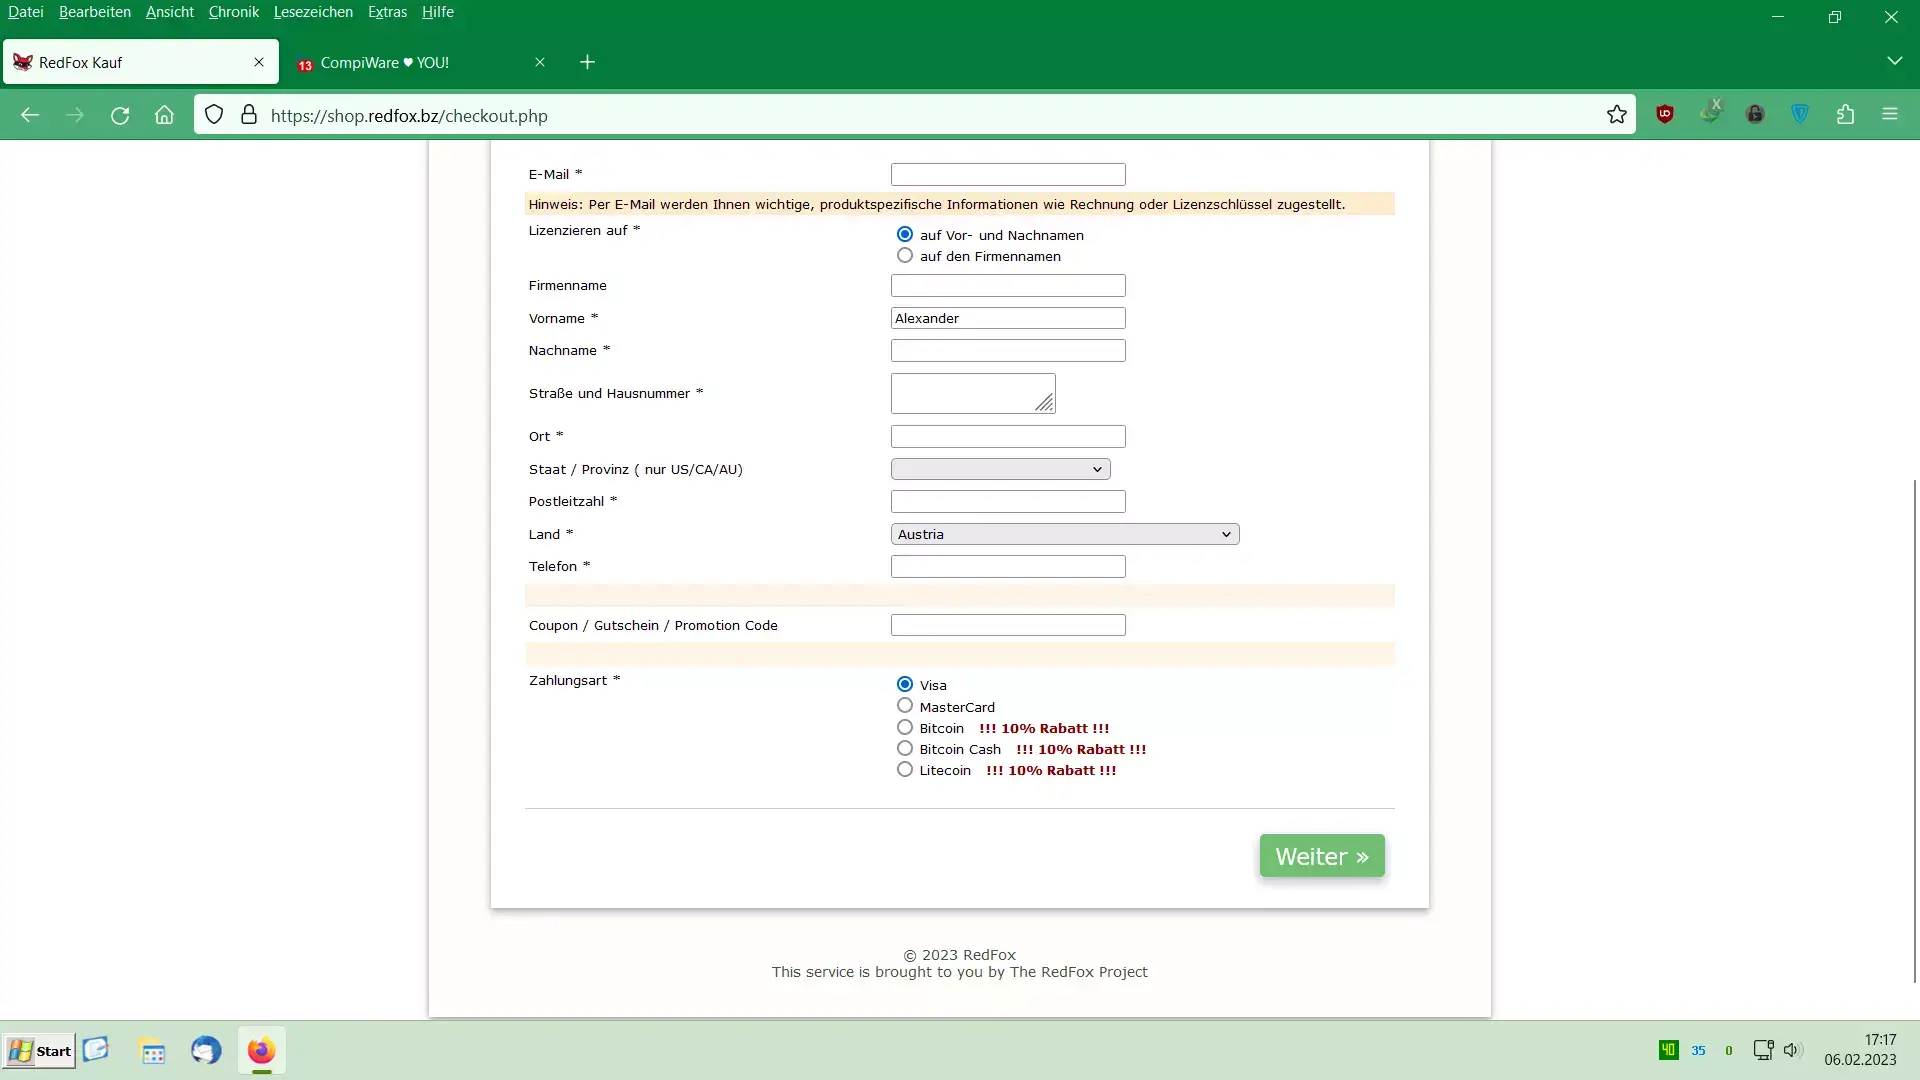Click the network tray icon

(x=1763, y=1050)
